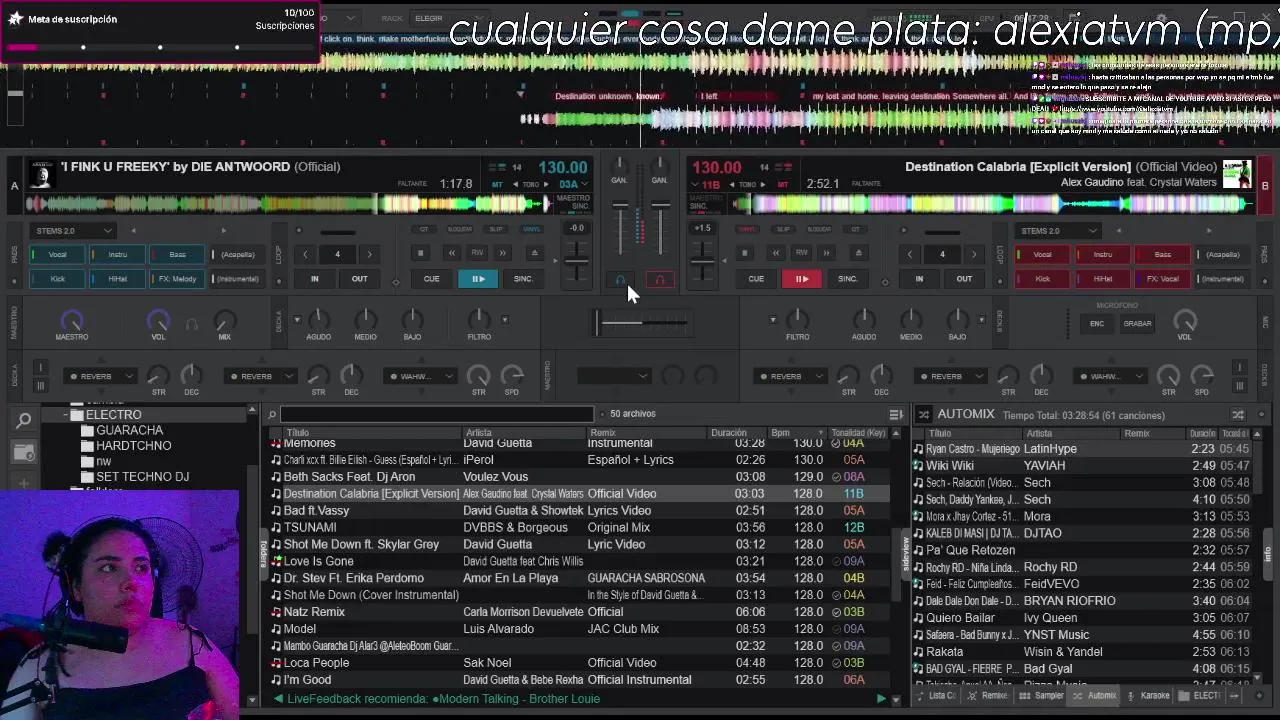Click deck A volume fader
1280x720 pixels.
(x=621, y=230)
